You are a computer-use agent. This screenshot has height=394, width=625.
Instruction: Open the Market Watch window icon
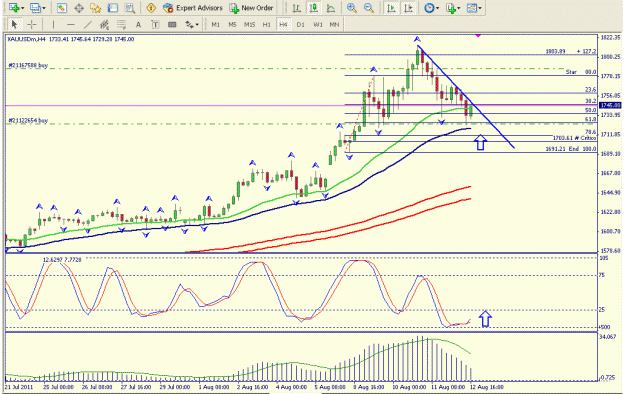(x=62, y=8)
